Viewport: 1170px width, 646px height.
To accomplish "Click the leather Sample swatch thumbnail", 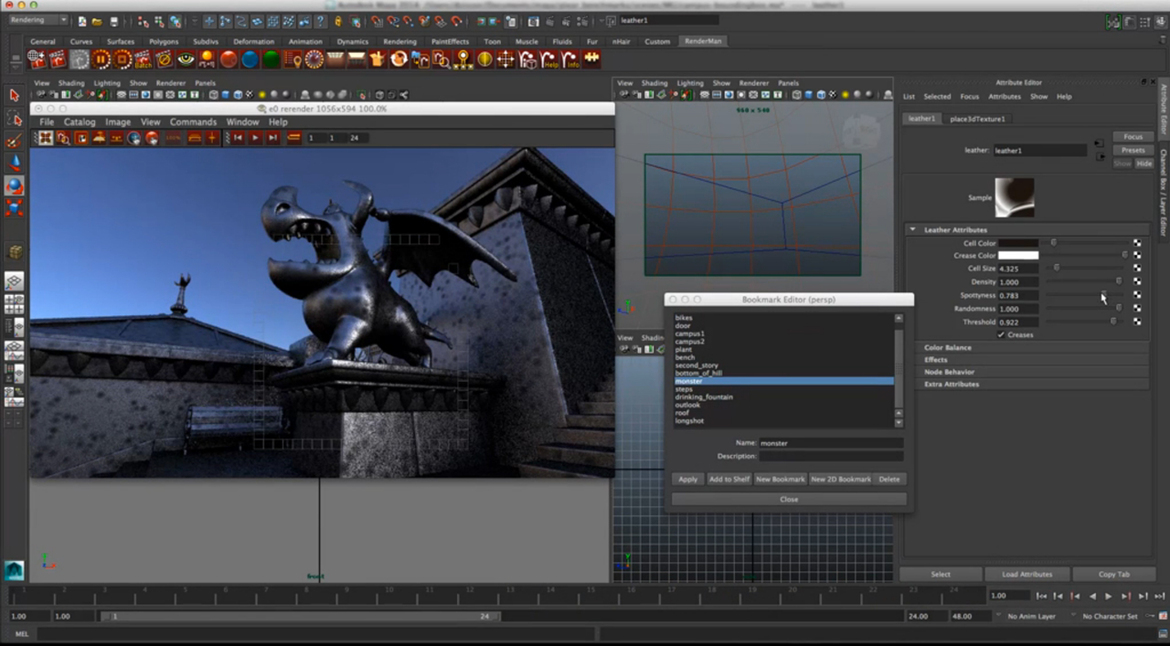I will tap(1014, 198).
